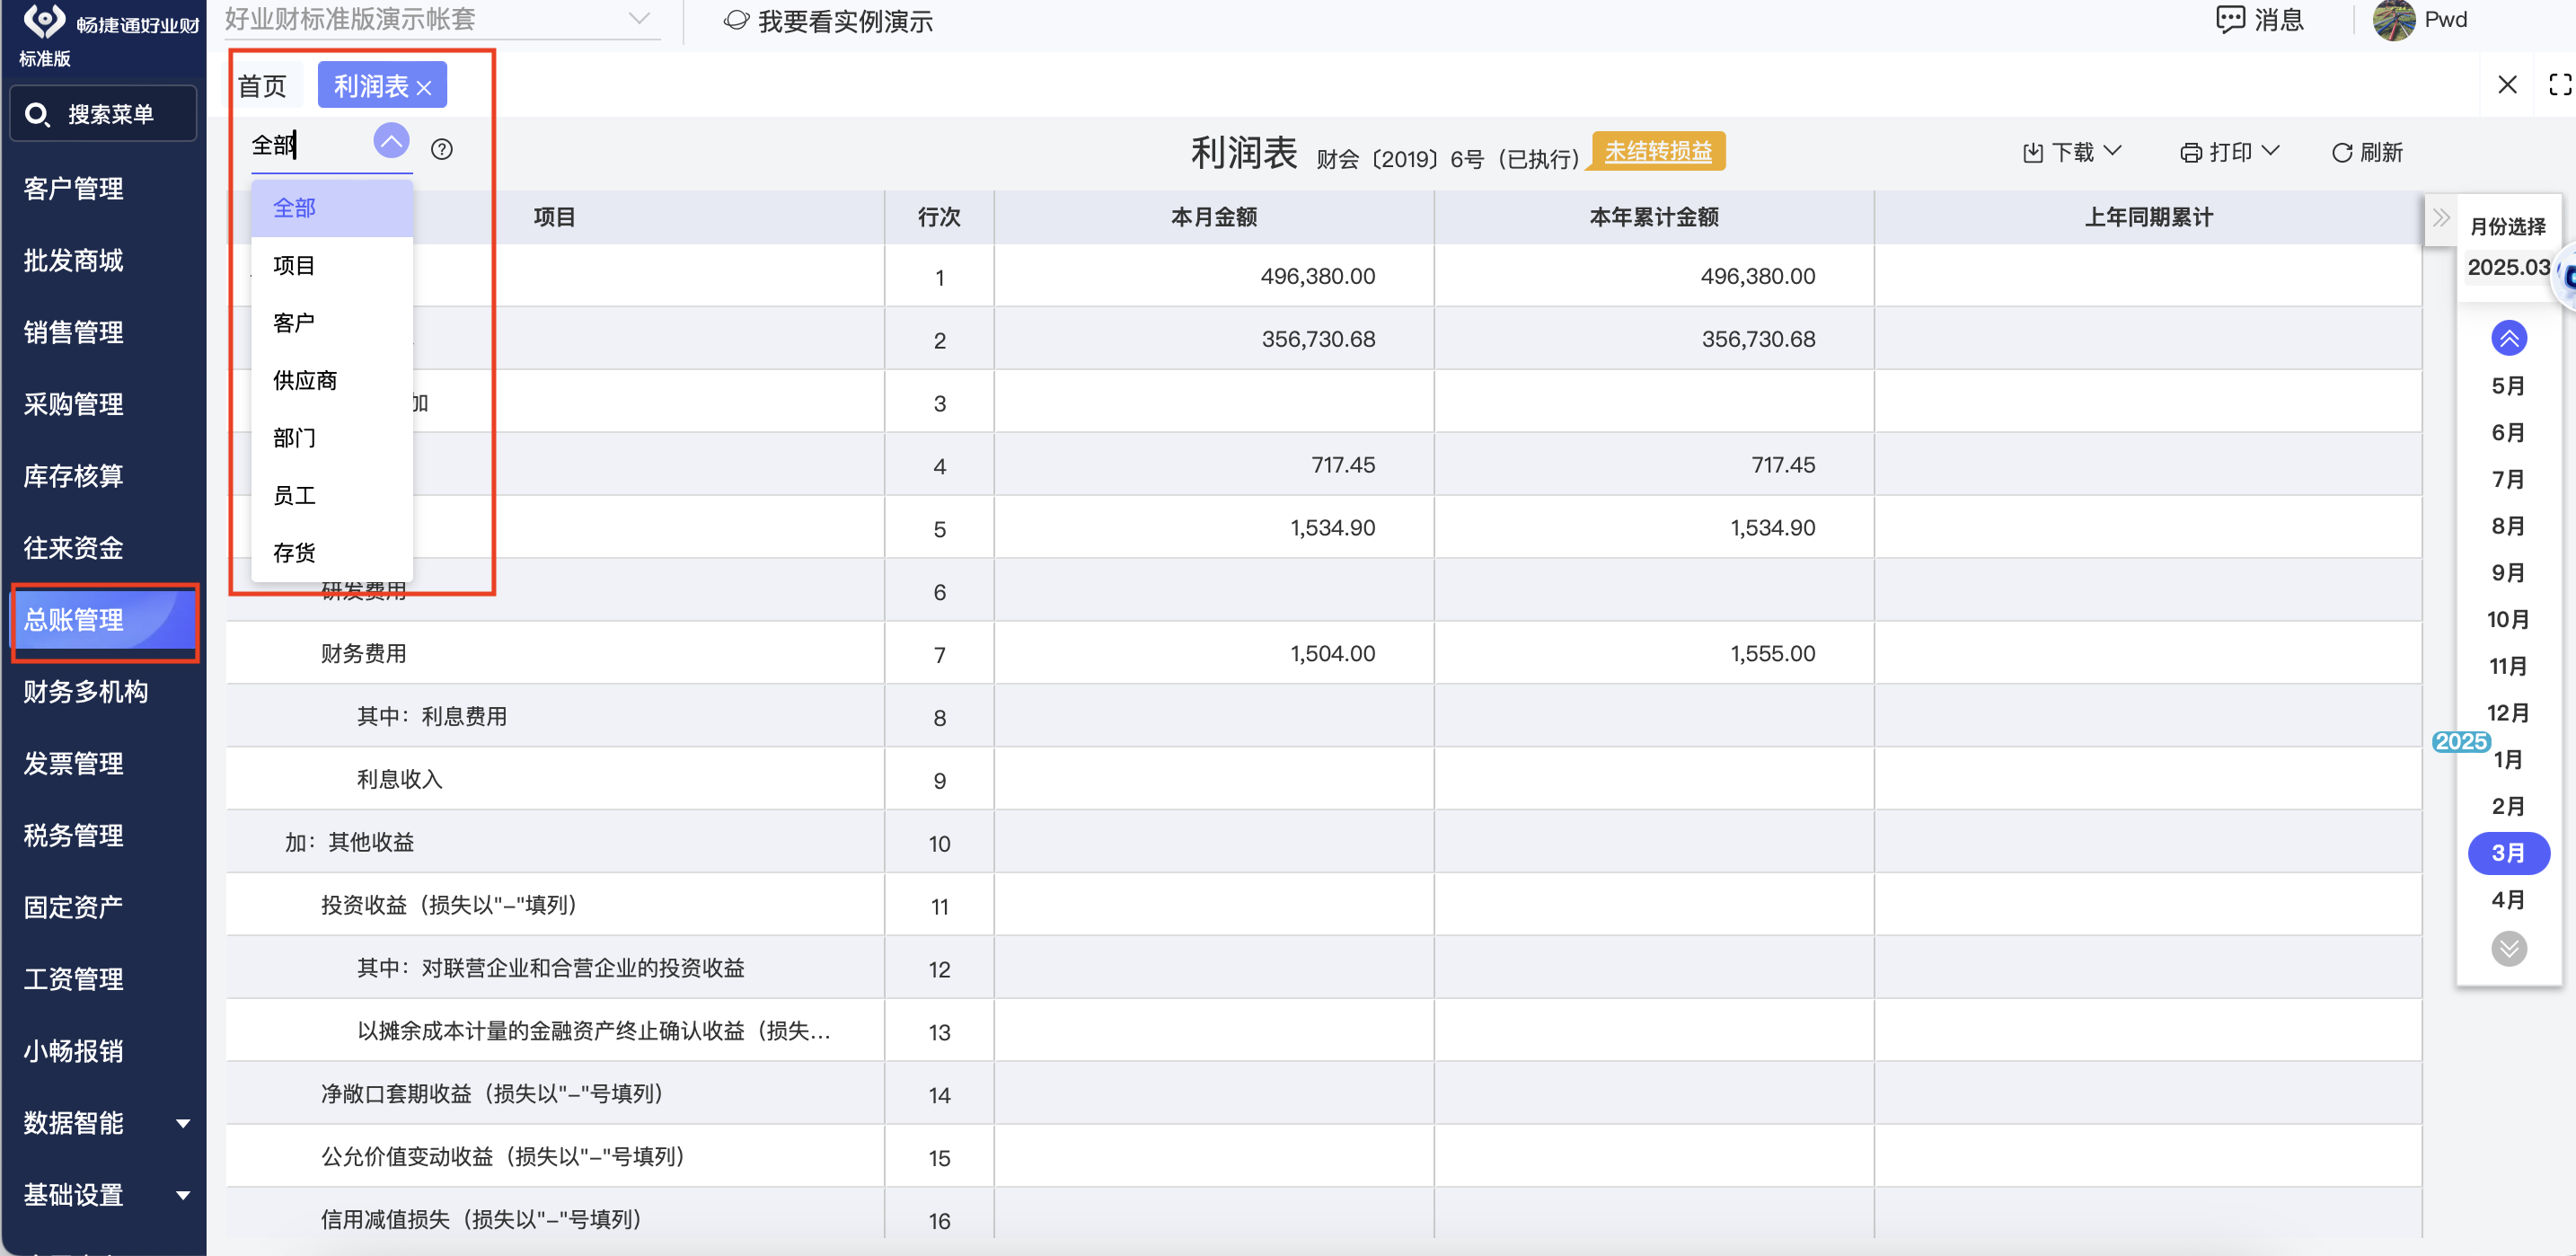Click the help question mark icon
Image resolution: width=2576 pixels, height=1256 pixels.
[441, 149]
